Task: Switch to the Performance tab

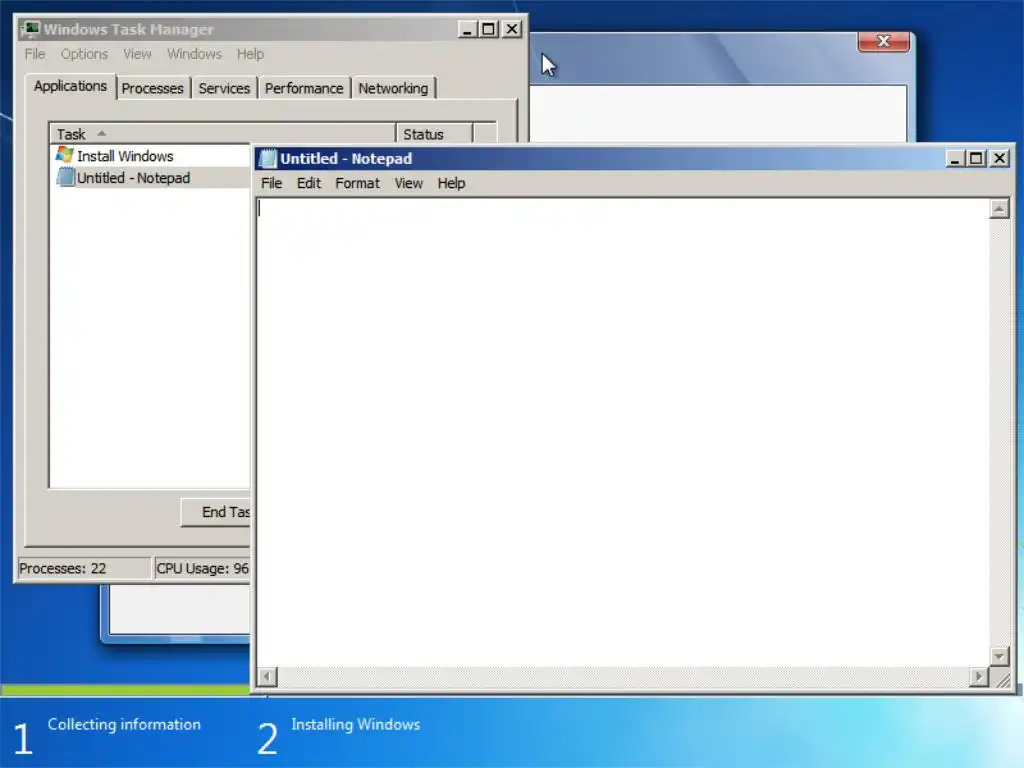Action: [304, 88]
